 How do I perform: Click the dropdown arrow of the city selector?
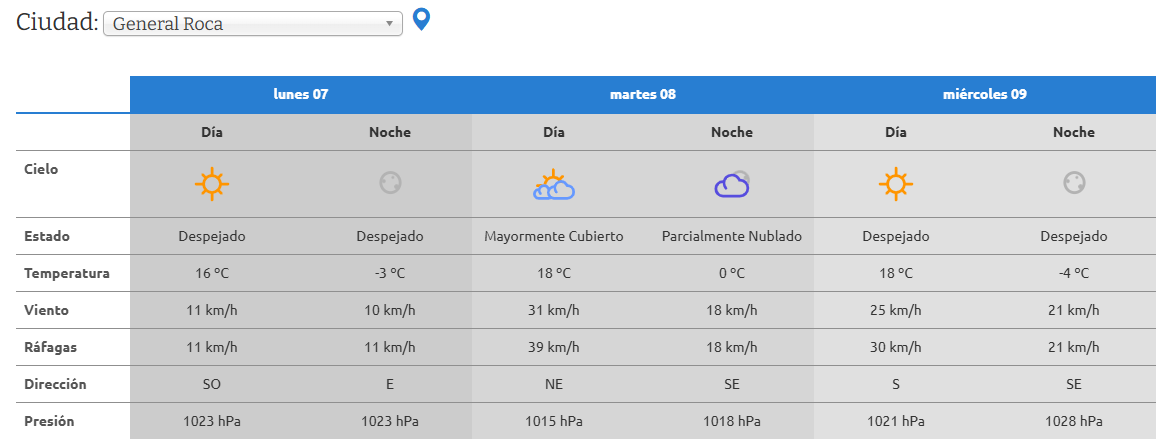[389, 24]
